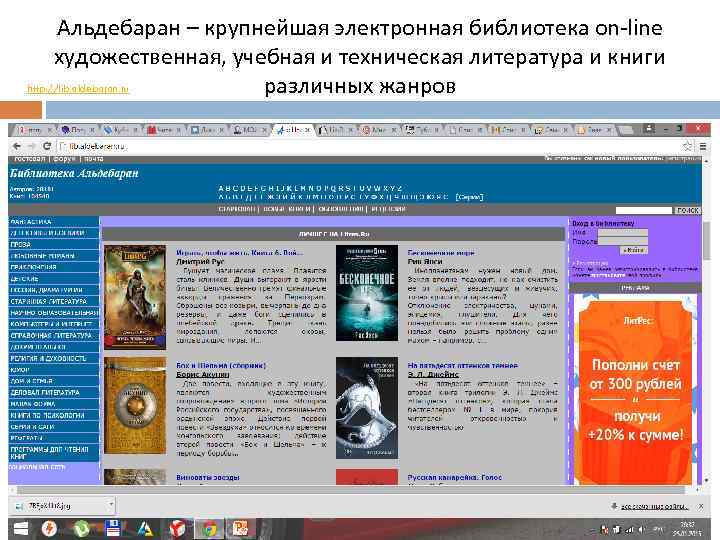Open the PowerPoint icon in the taskbar
The image size is (720, 540).
240,529
